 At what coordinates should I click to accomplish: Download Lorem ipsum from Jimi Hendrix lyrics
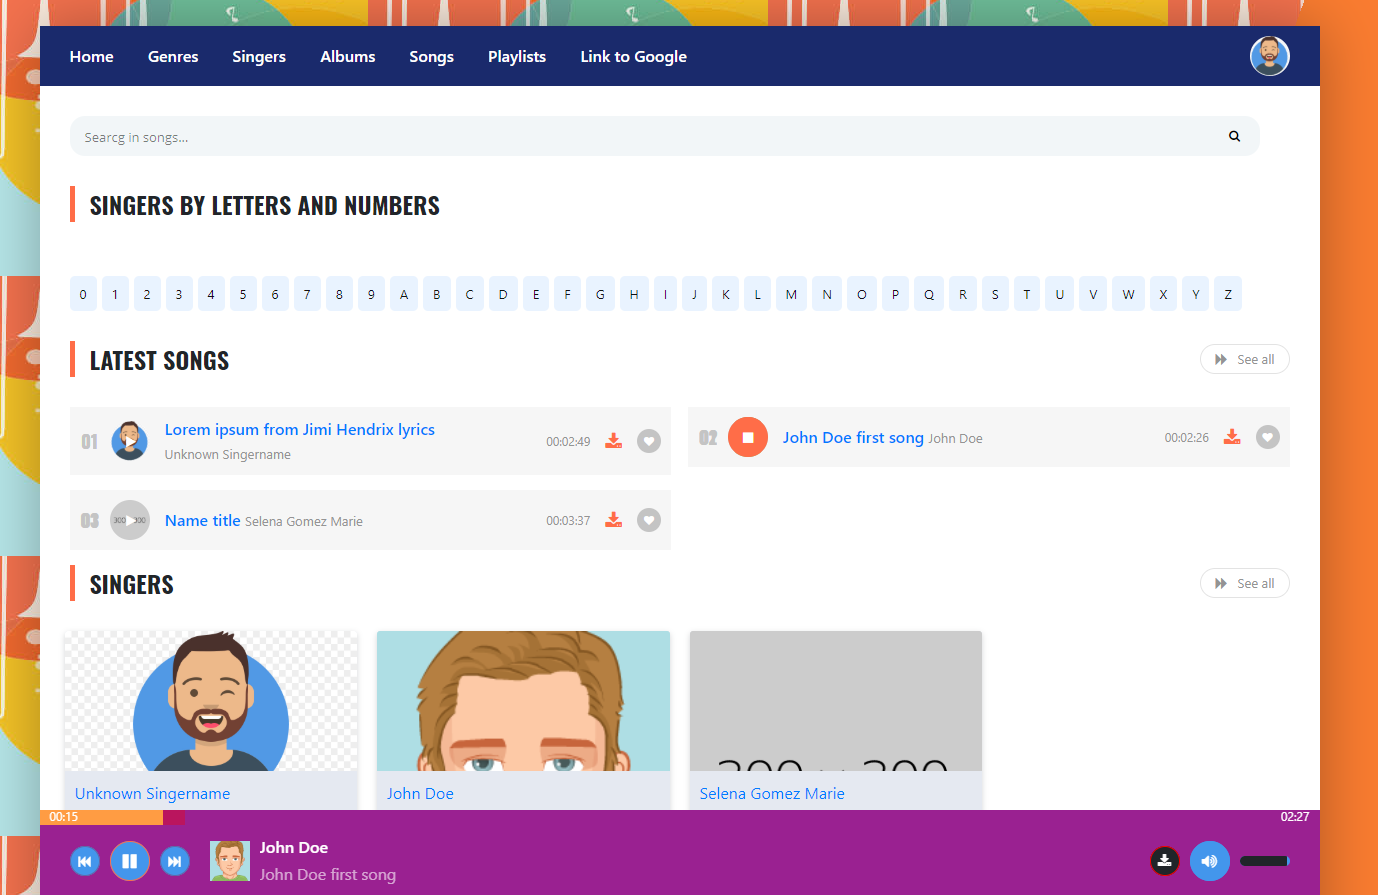[613, 440]
